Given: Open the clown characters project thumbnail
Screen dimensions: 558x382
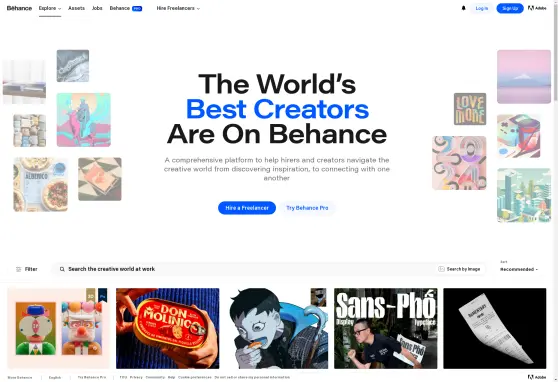Looking at the screenshot, I should pyautogui.click(x=59, y=329).
